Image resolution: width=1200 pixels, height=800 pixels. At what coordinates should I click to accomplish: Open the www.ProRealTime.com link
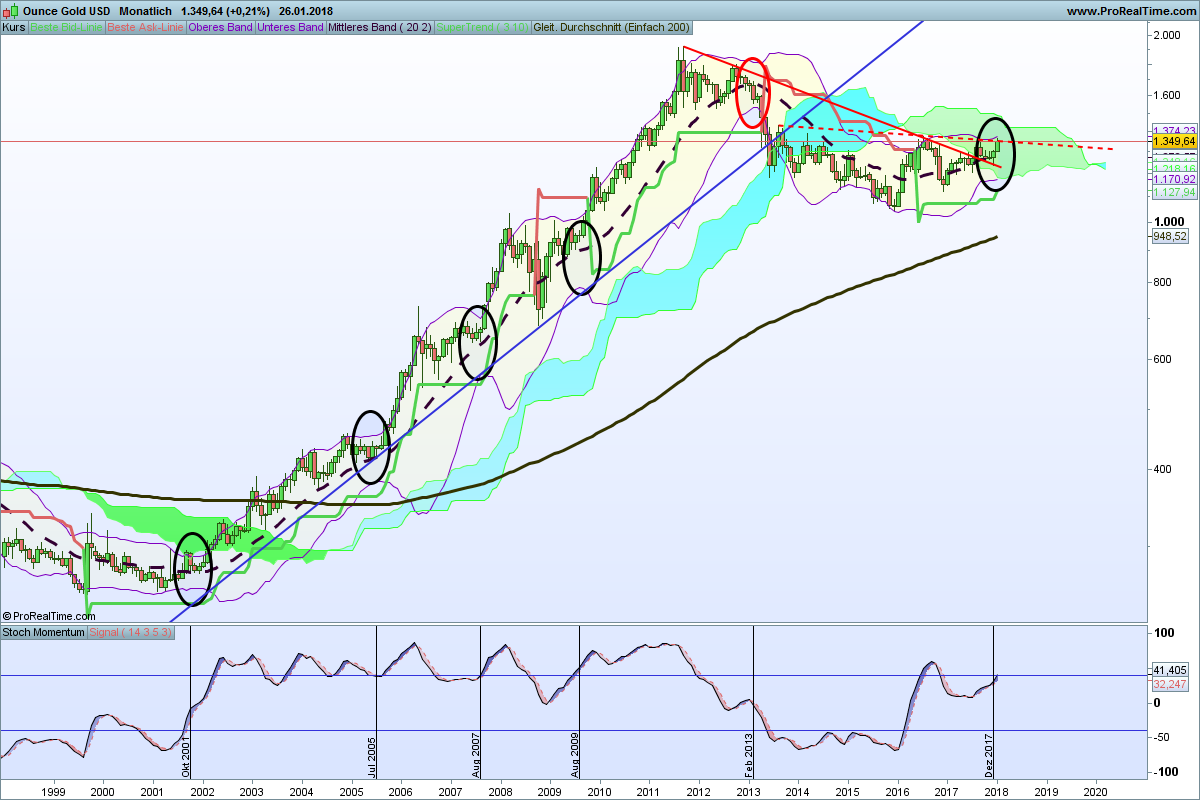1130,11
